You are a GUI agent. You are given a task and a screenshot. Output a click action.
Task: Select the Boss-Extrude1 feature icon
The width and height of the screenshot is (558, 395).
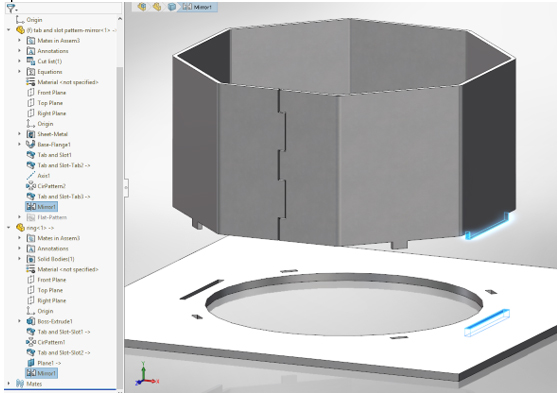click(31, 321)
